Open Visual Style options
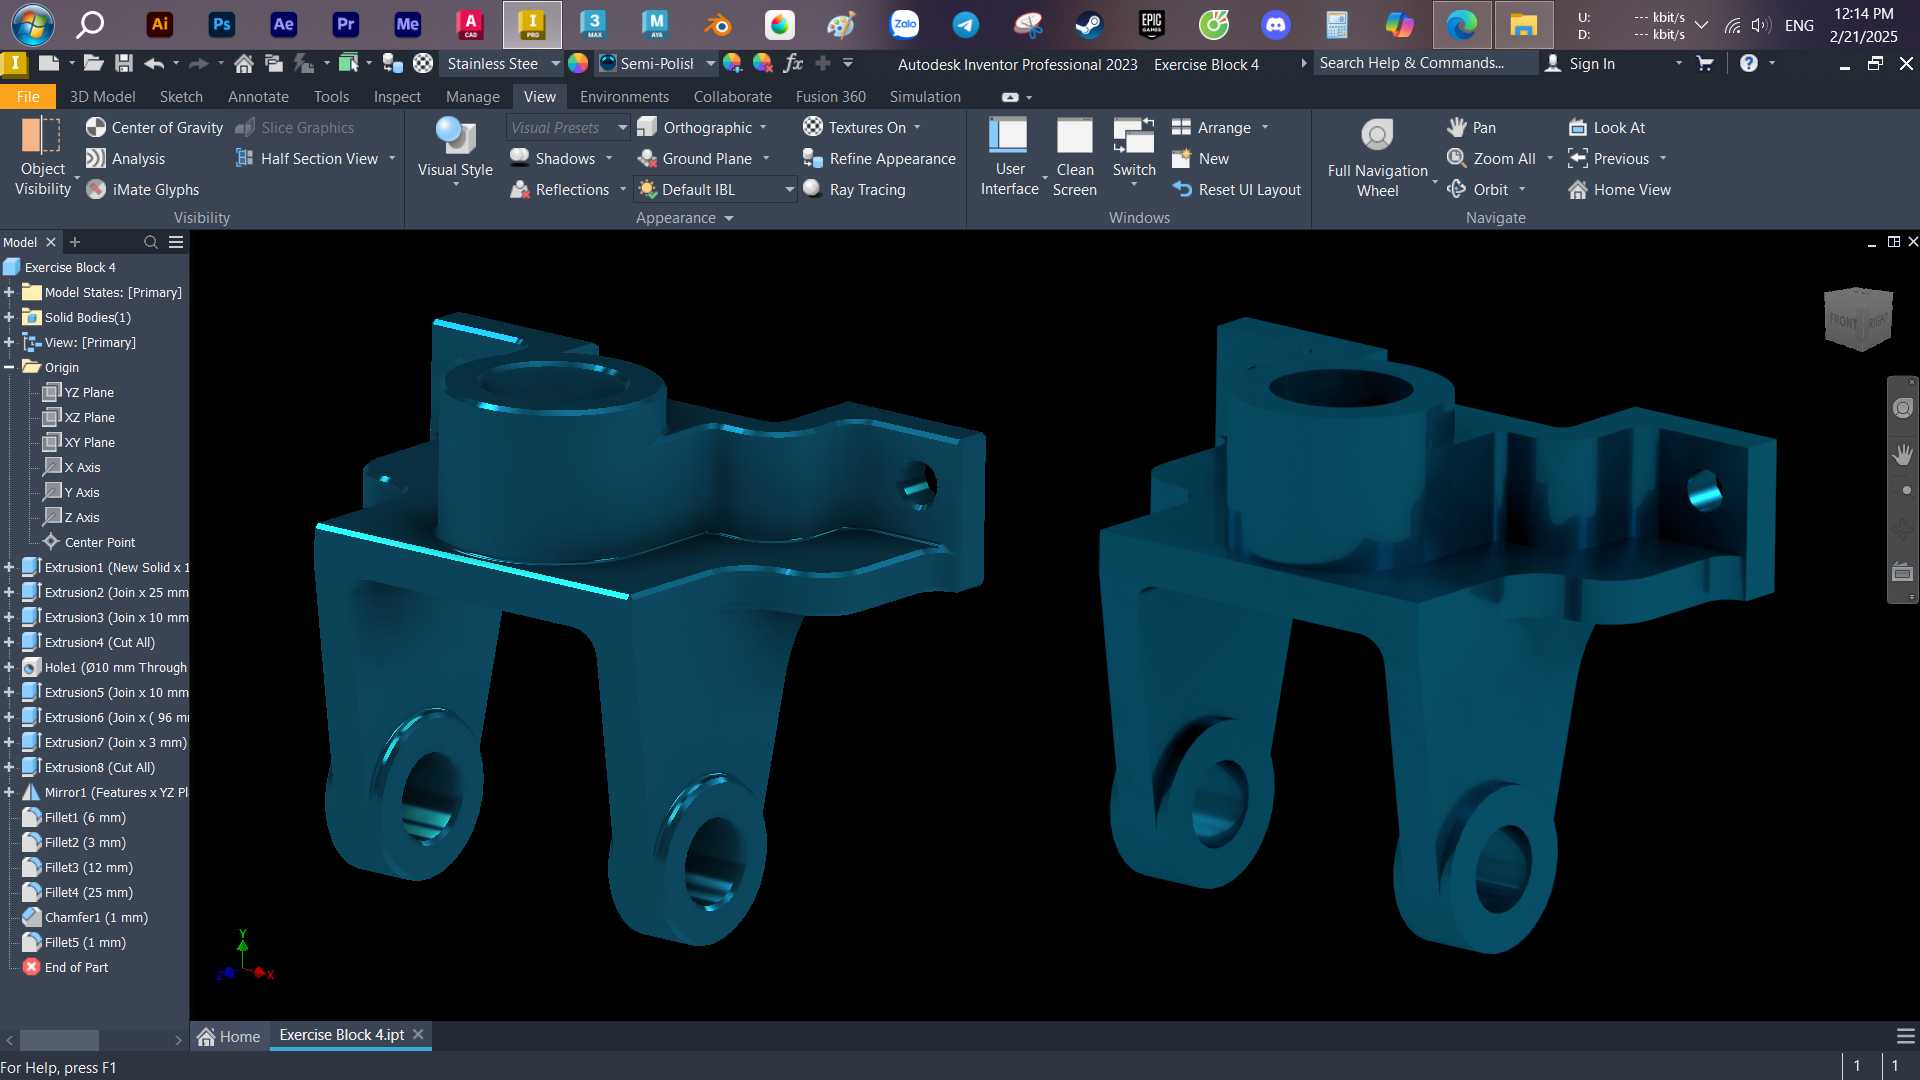Viewport: 1920px width, 1080px height. pos(455,150)
